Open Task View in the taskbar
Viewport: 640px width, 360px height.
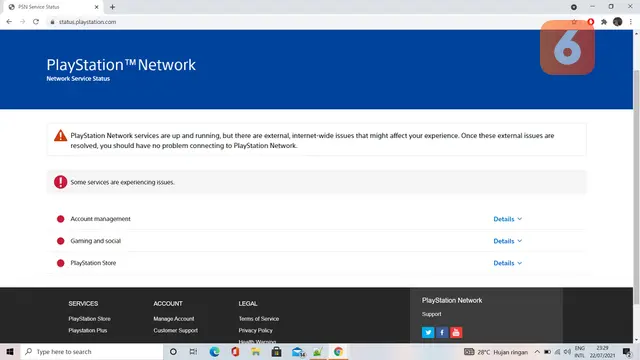(x=193, y=352)
